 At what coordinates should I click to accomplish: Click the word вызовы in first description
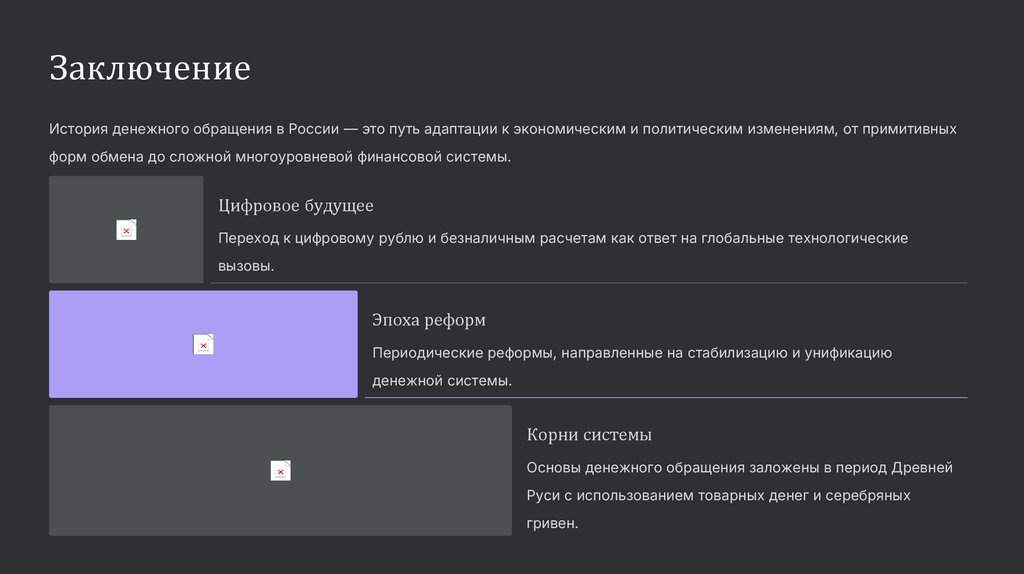[245, 266]
